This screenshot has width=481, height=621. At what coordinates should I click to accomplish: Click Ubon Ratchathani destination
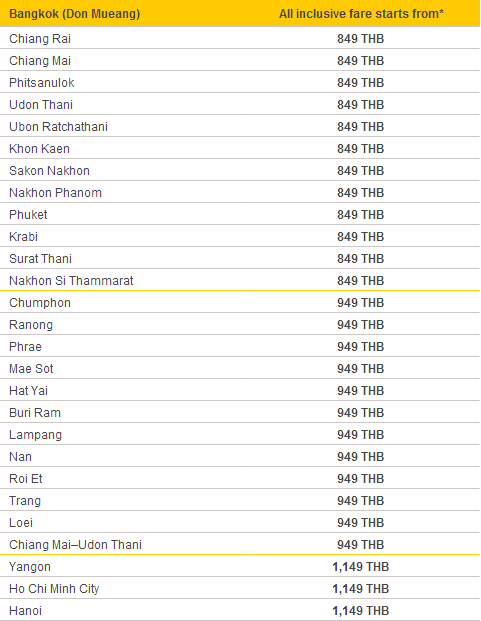(58, 127)
